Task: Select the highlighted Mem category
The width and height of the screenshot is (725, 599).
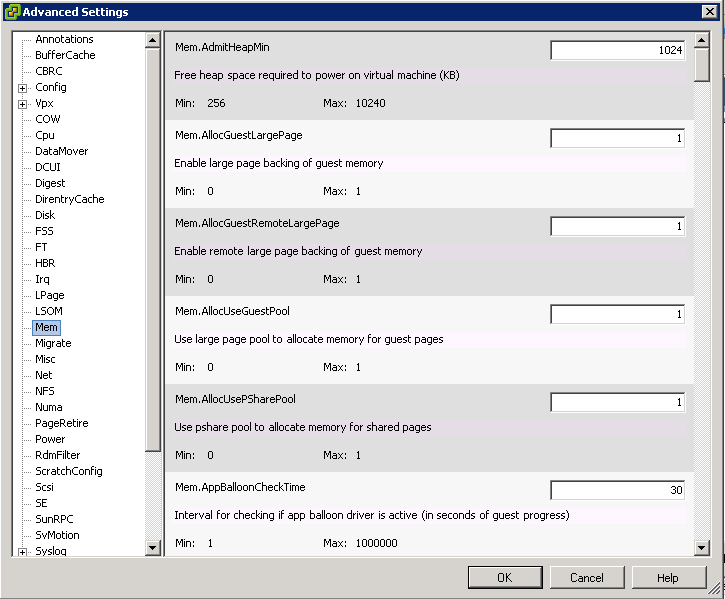Action: click(46, 327)
